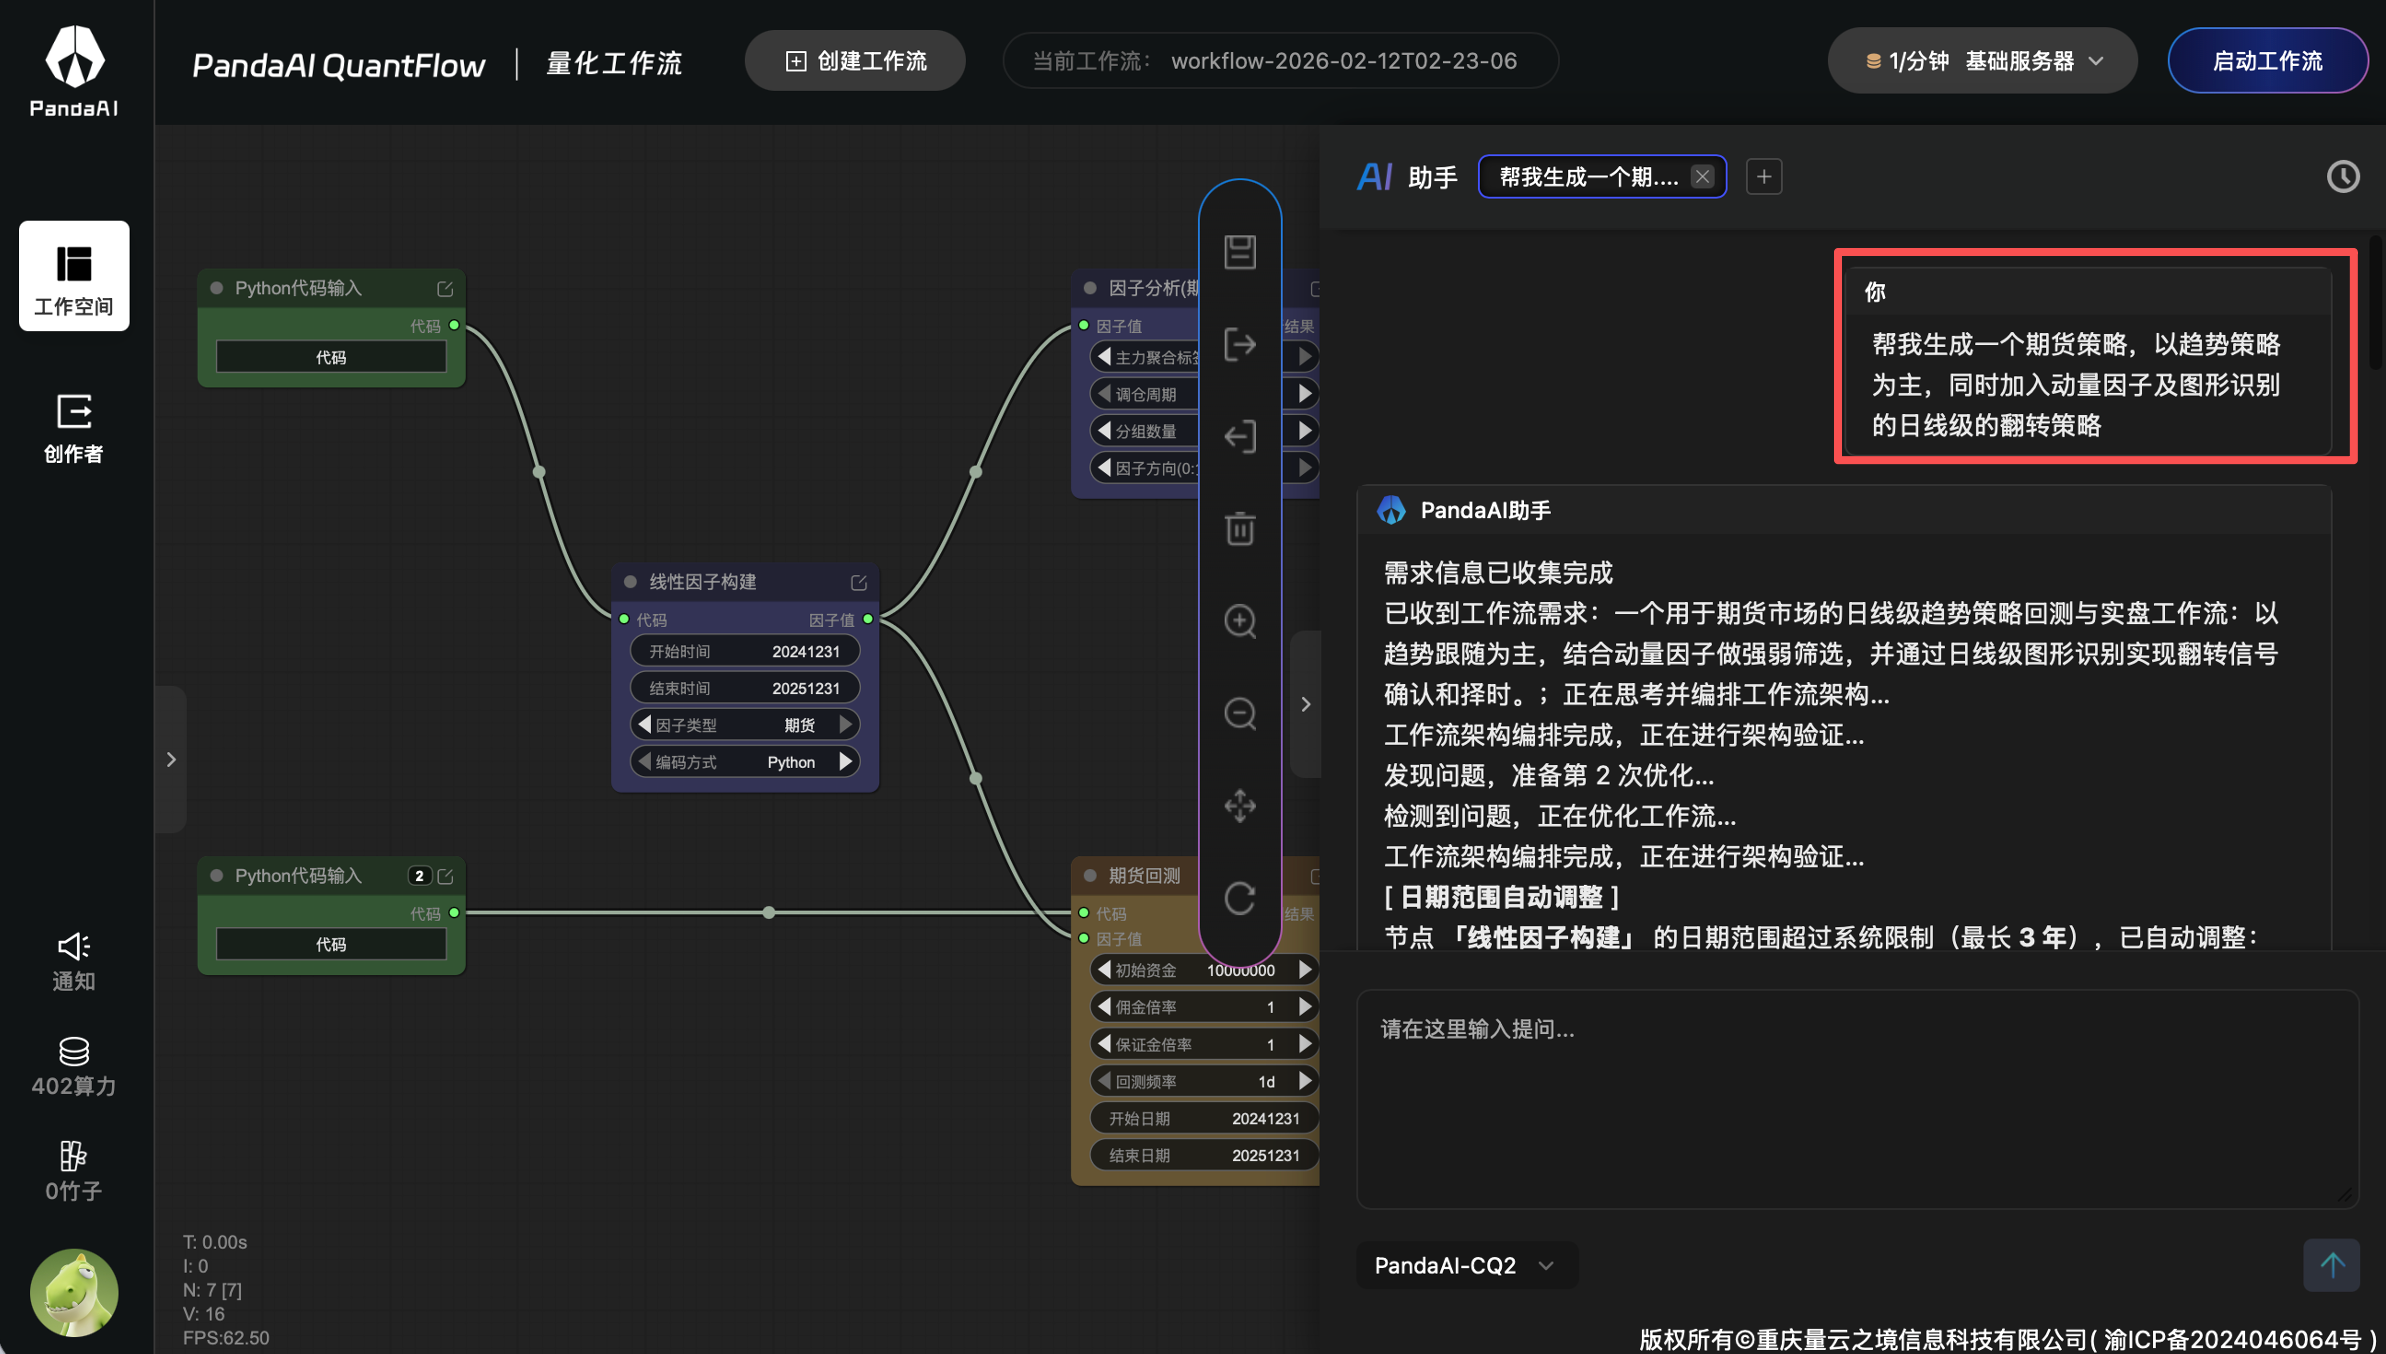Increase 初始资金 with its right arrow

click(1305, 970)
